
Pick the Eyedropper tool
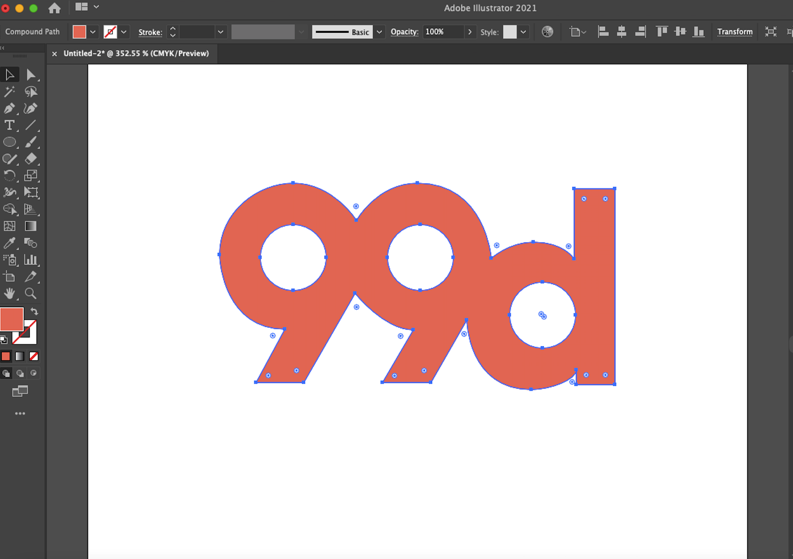click(10, 243)
